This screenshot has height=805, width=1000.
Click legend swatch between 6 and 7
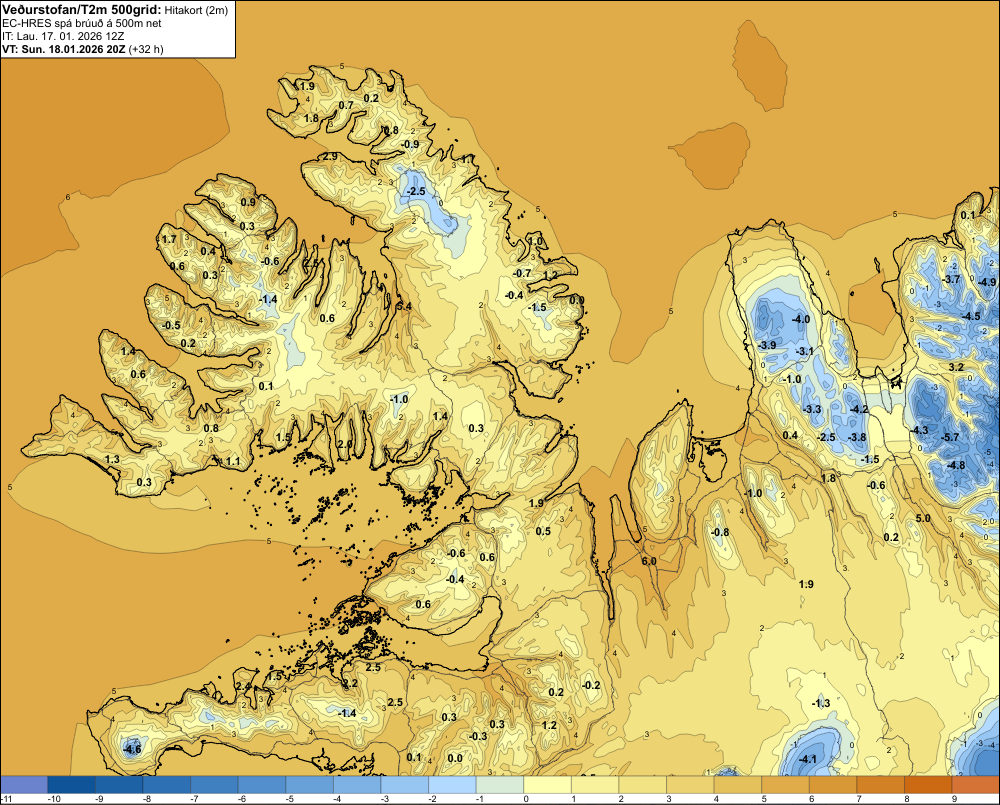tap(833, 784)
